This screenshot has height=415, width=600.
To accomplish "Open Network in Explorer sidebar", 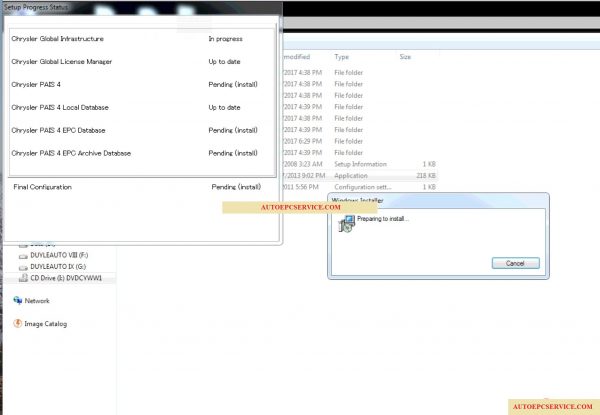I will [x=37, y=301].
